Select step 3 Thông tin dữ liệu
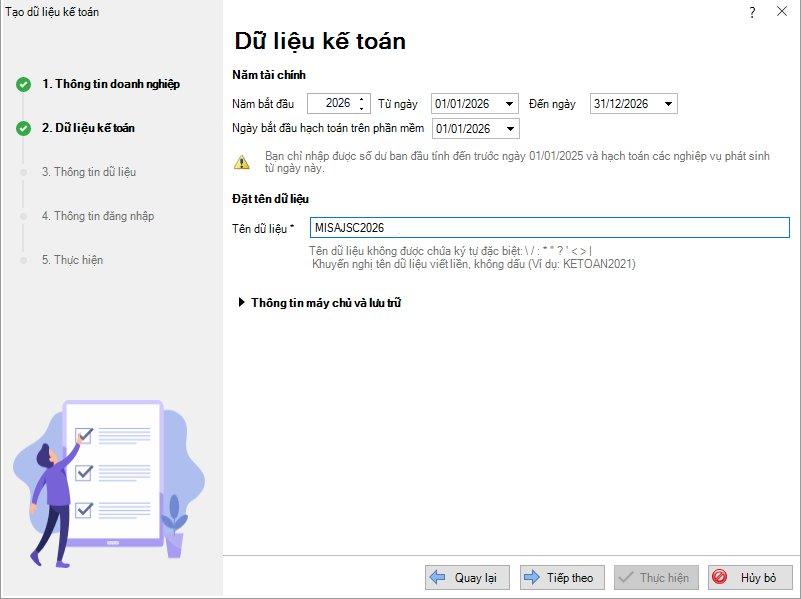The image size is (801, 599). (x=88, y=172)
